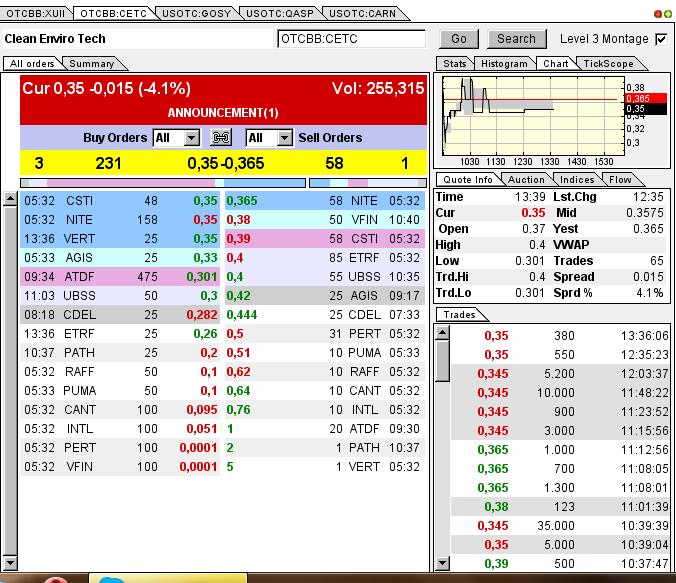Select UBSS sell order of 55
The height and width of the screenshot is (583, 676).
[x=325, y=276]
